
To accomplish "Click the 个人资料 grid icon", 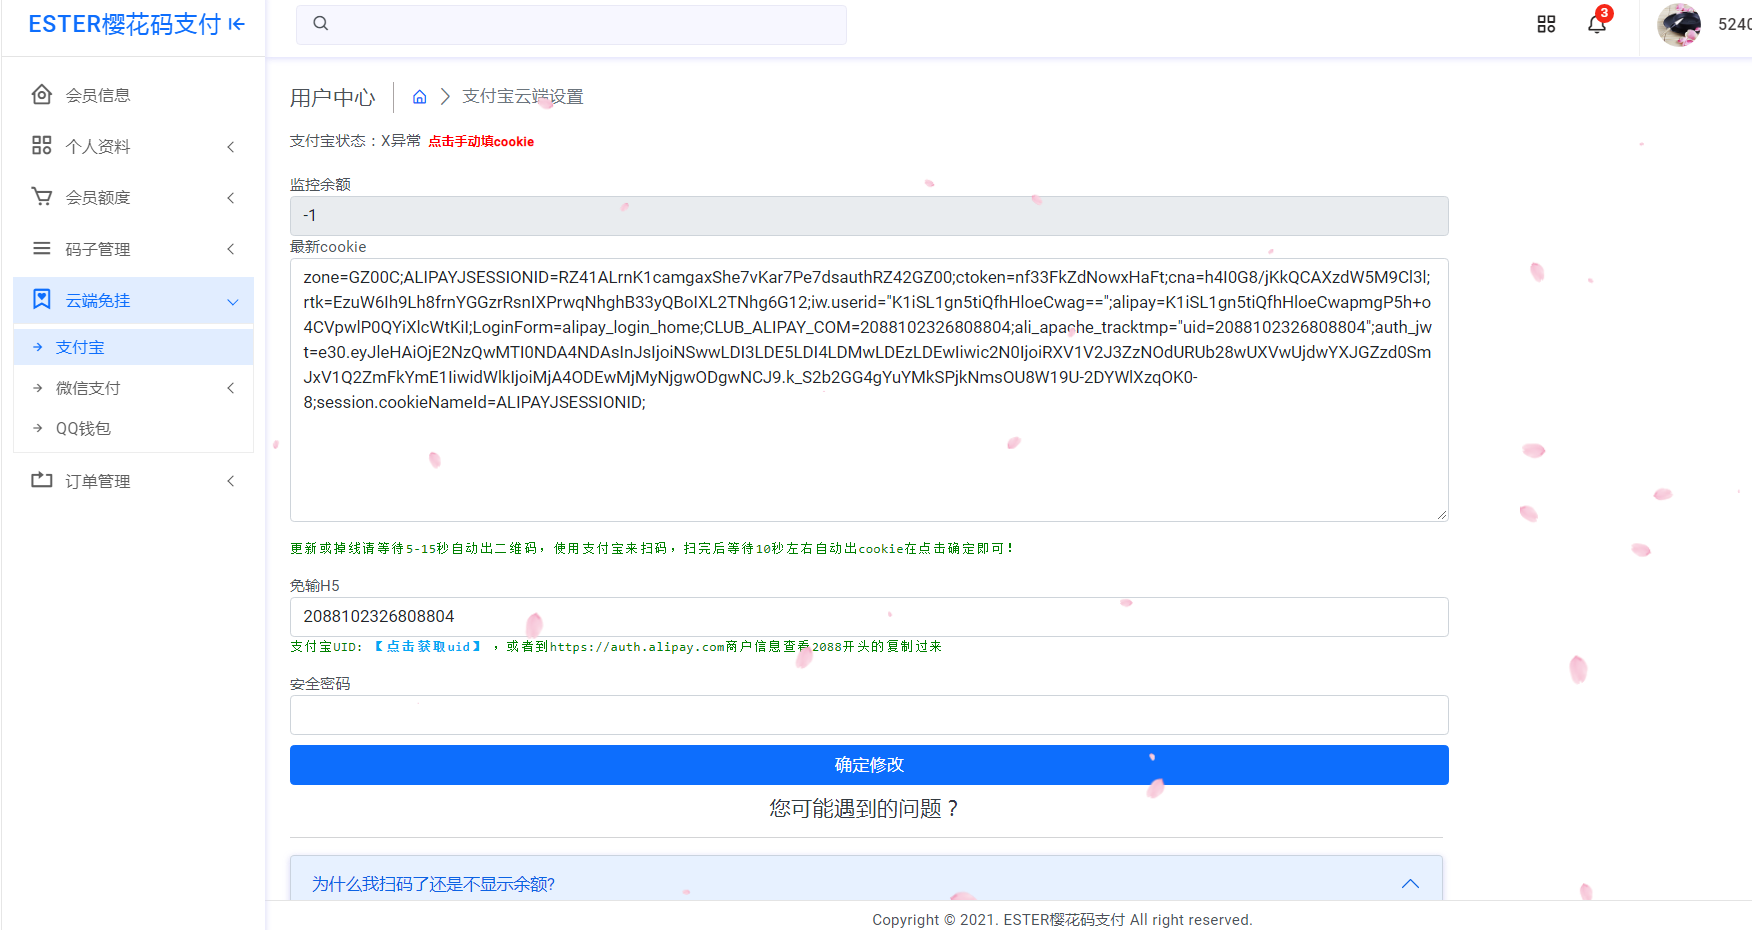I will (x=42, y=146).
